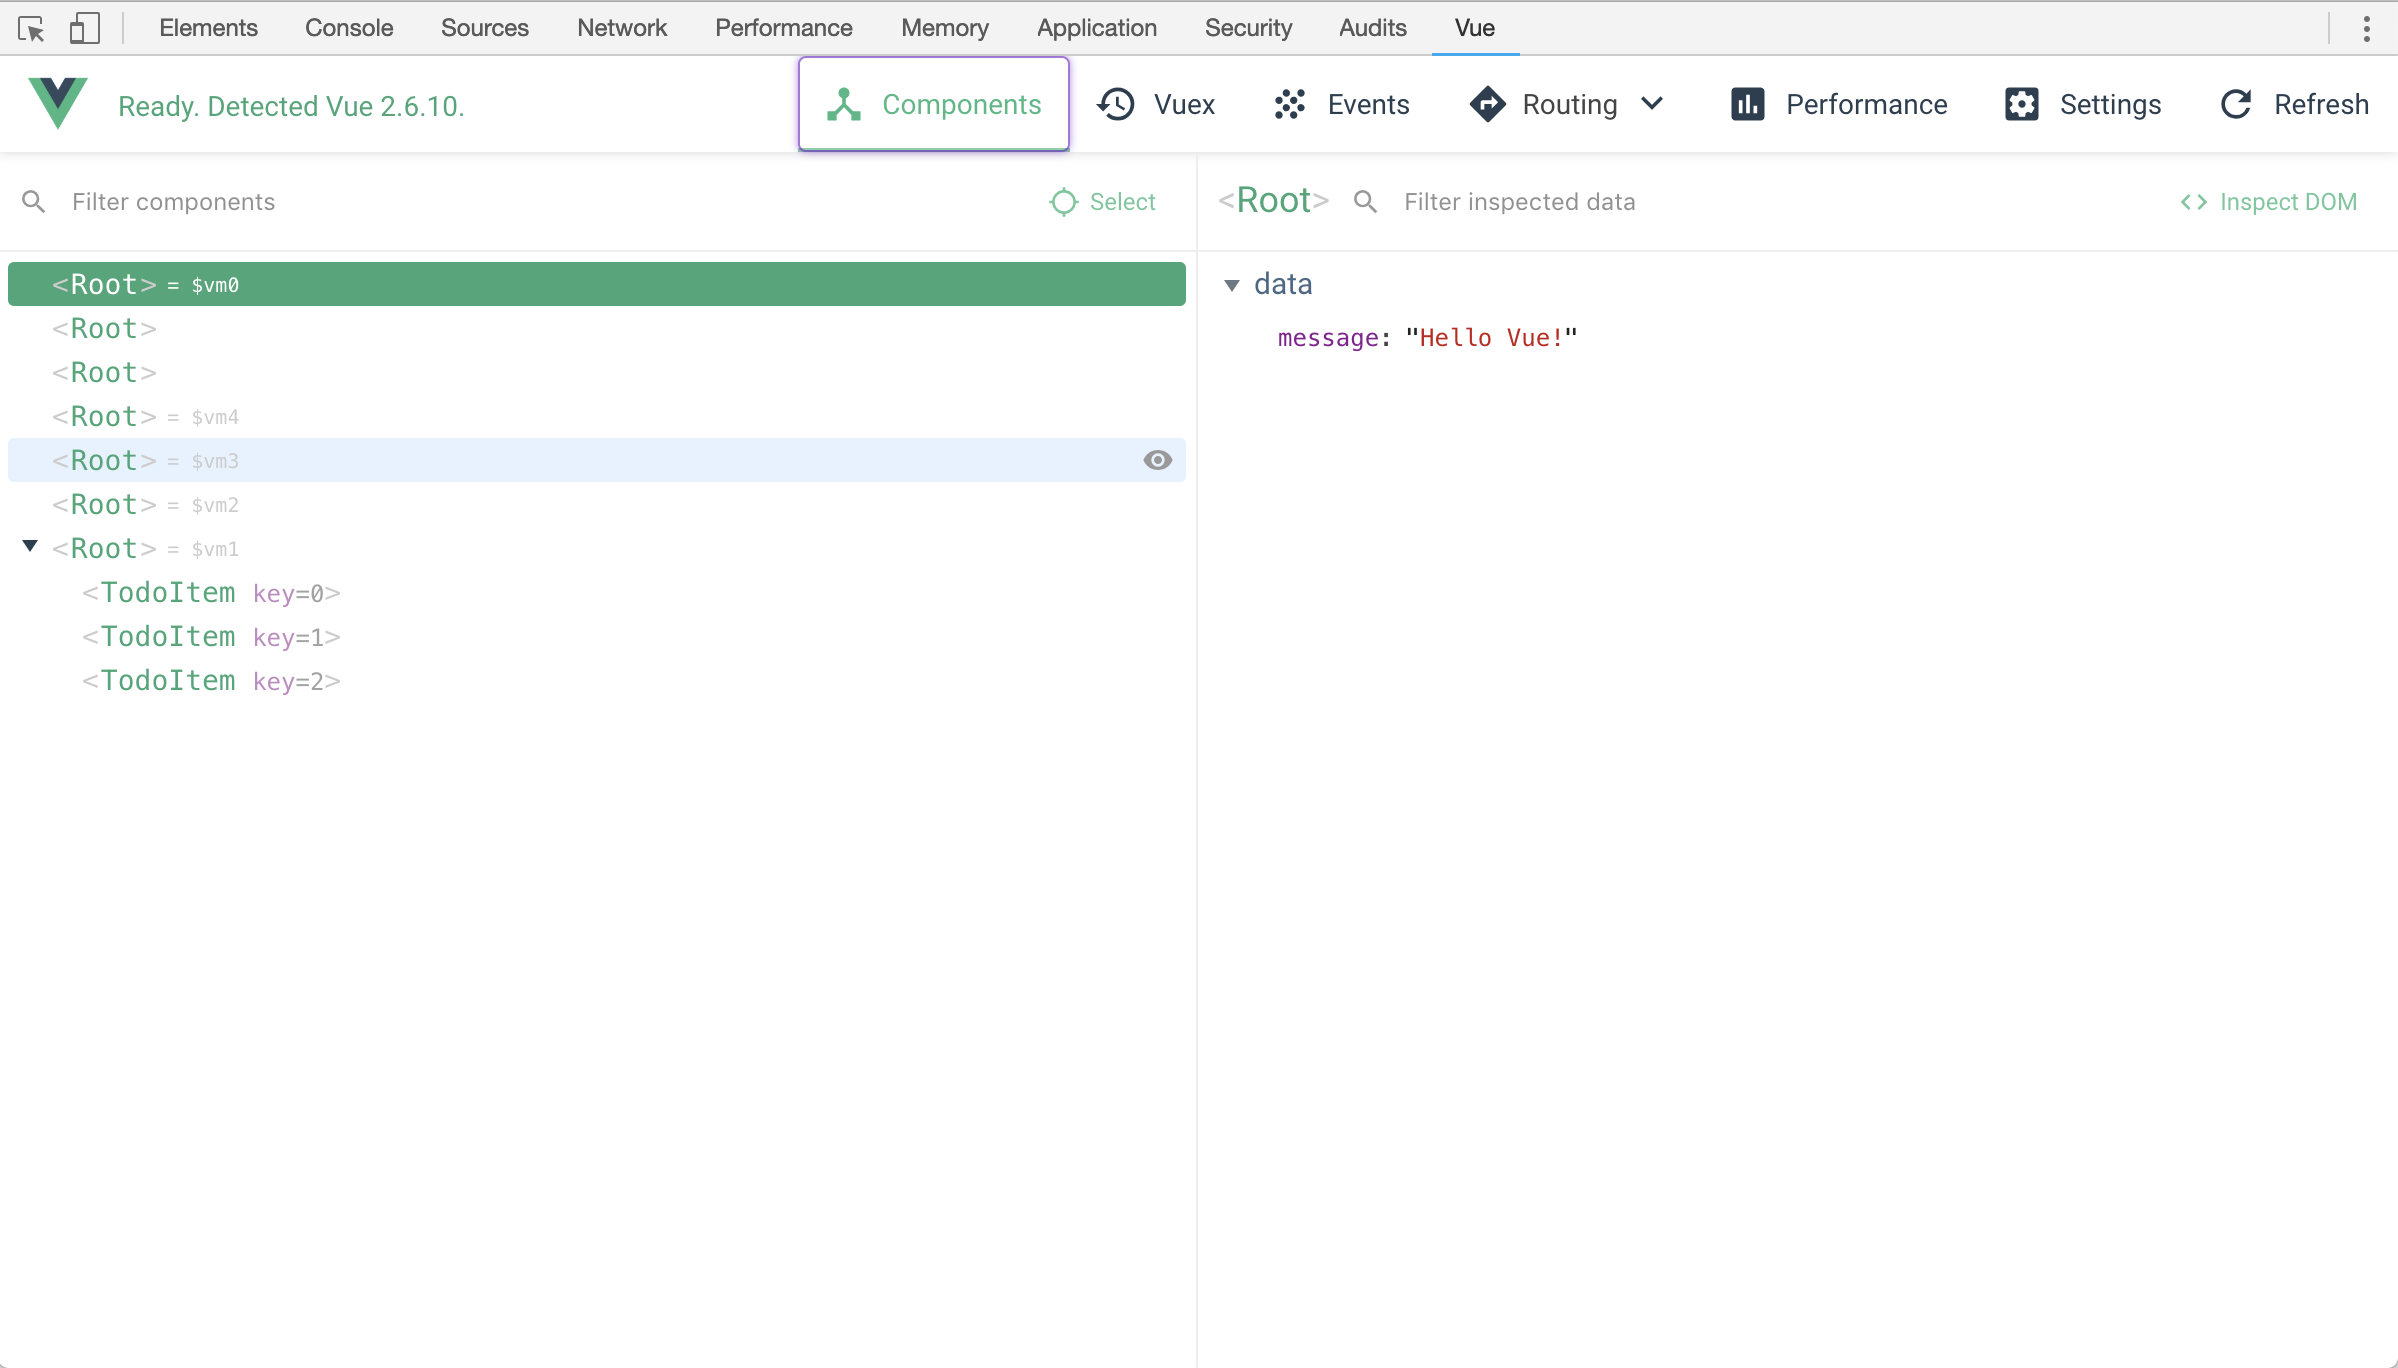The image size is (2398, 1368).
Task: Select the highlighted Root $vm0 row
Action: 597,284
